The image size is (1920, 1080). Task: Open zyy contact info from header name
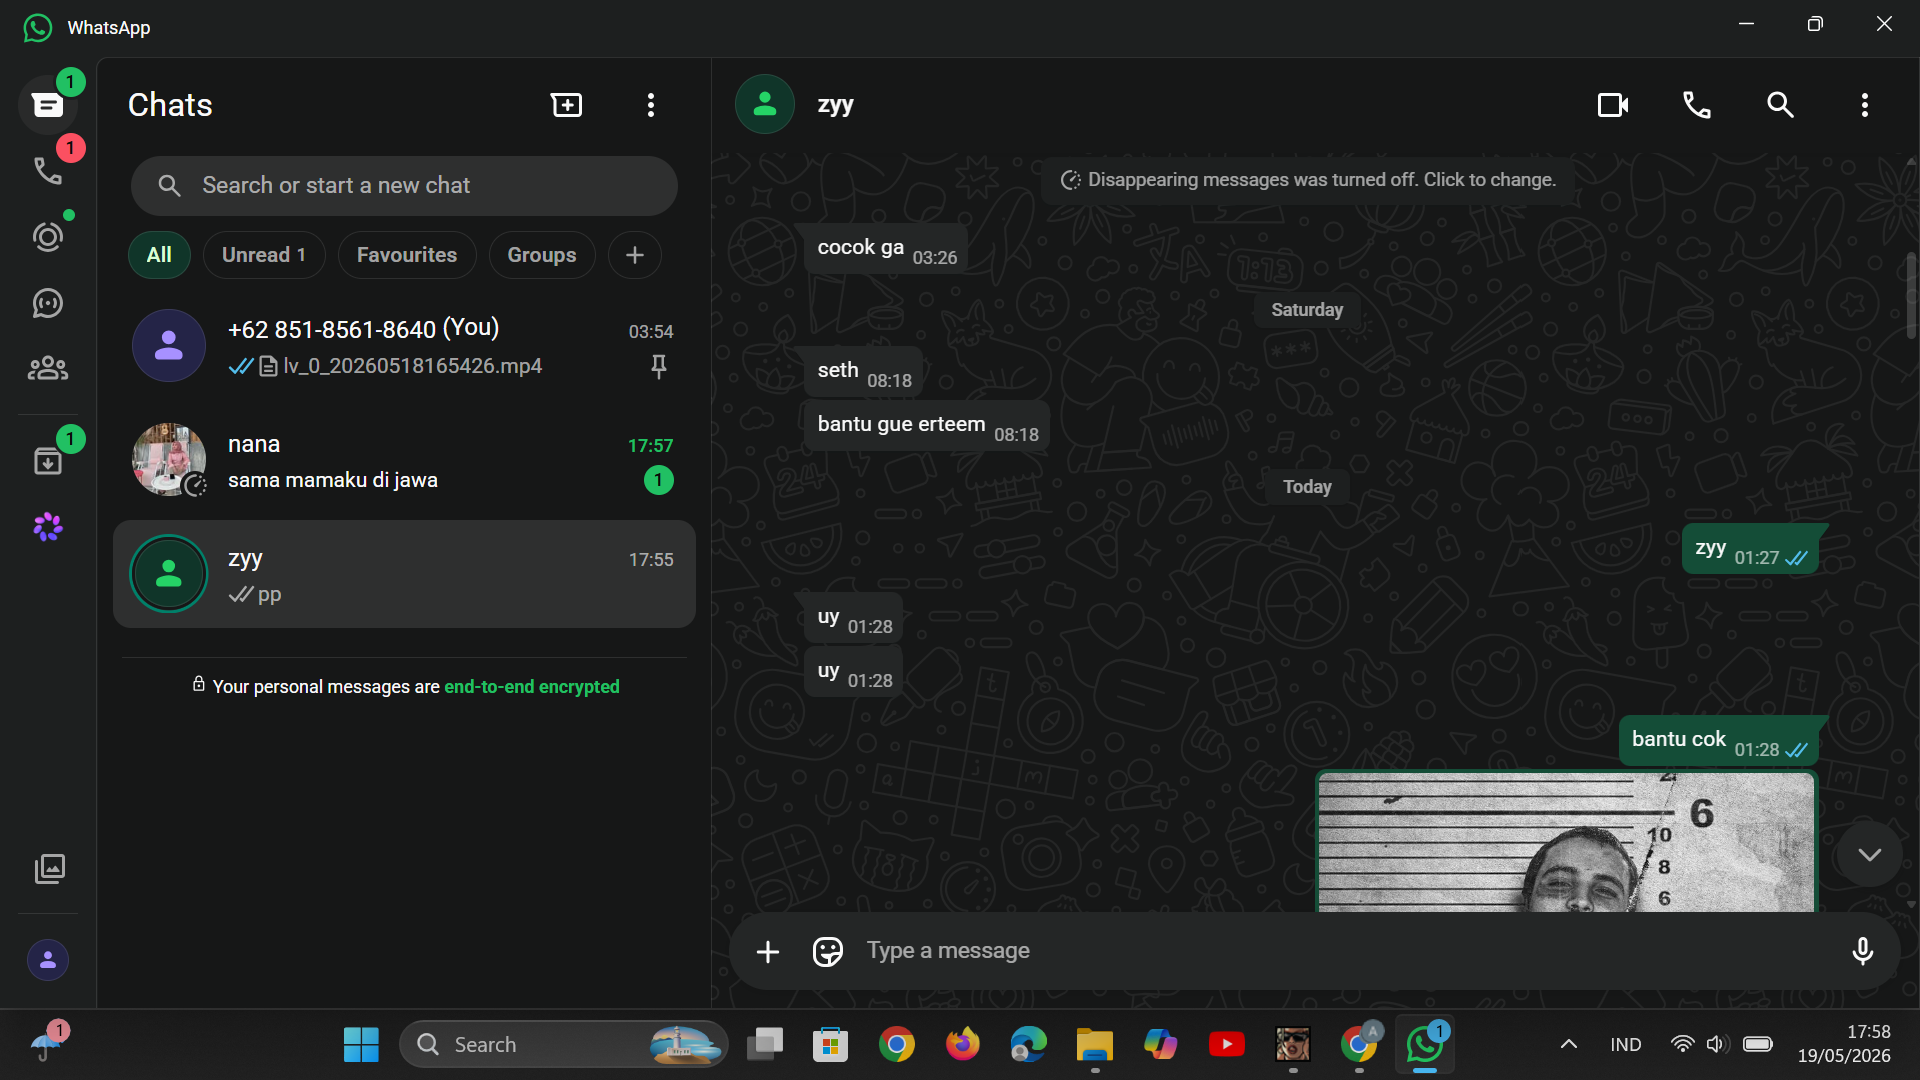pos(835,105)
